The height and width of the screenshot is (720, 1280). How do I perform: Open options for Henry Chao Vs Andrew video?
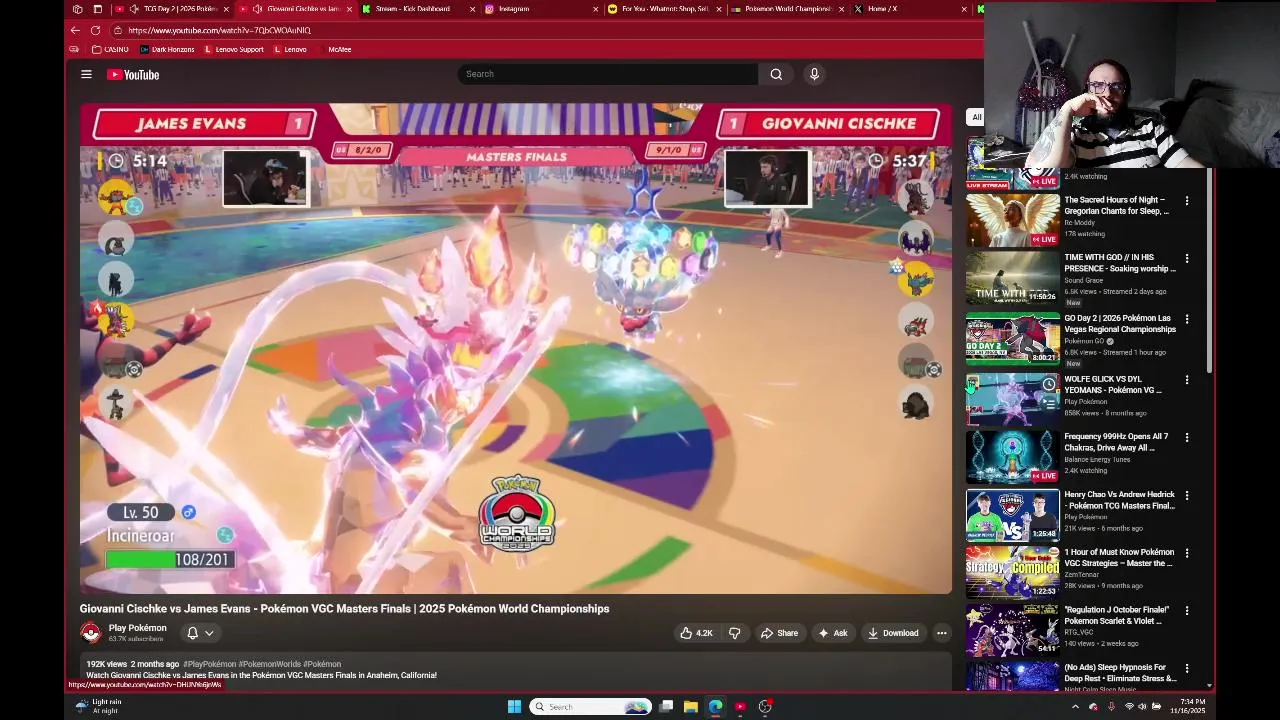[x=1187, y=495]
